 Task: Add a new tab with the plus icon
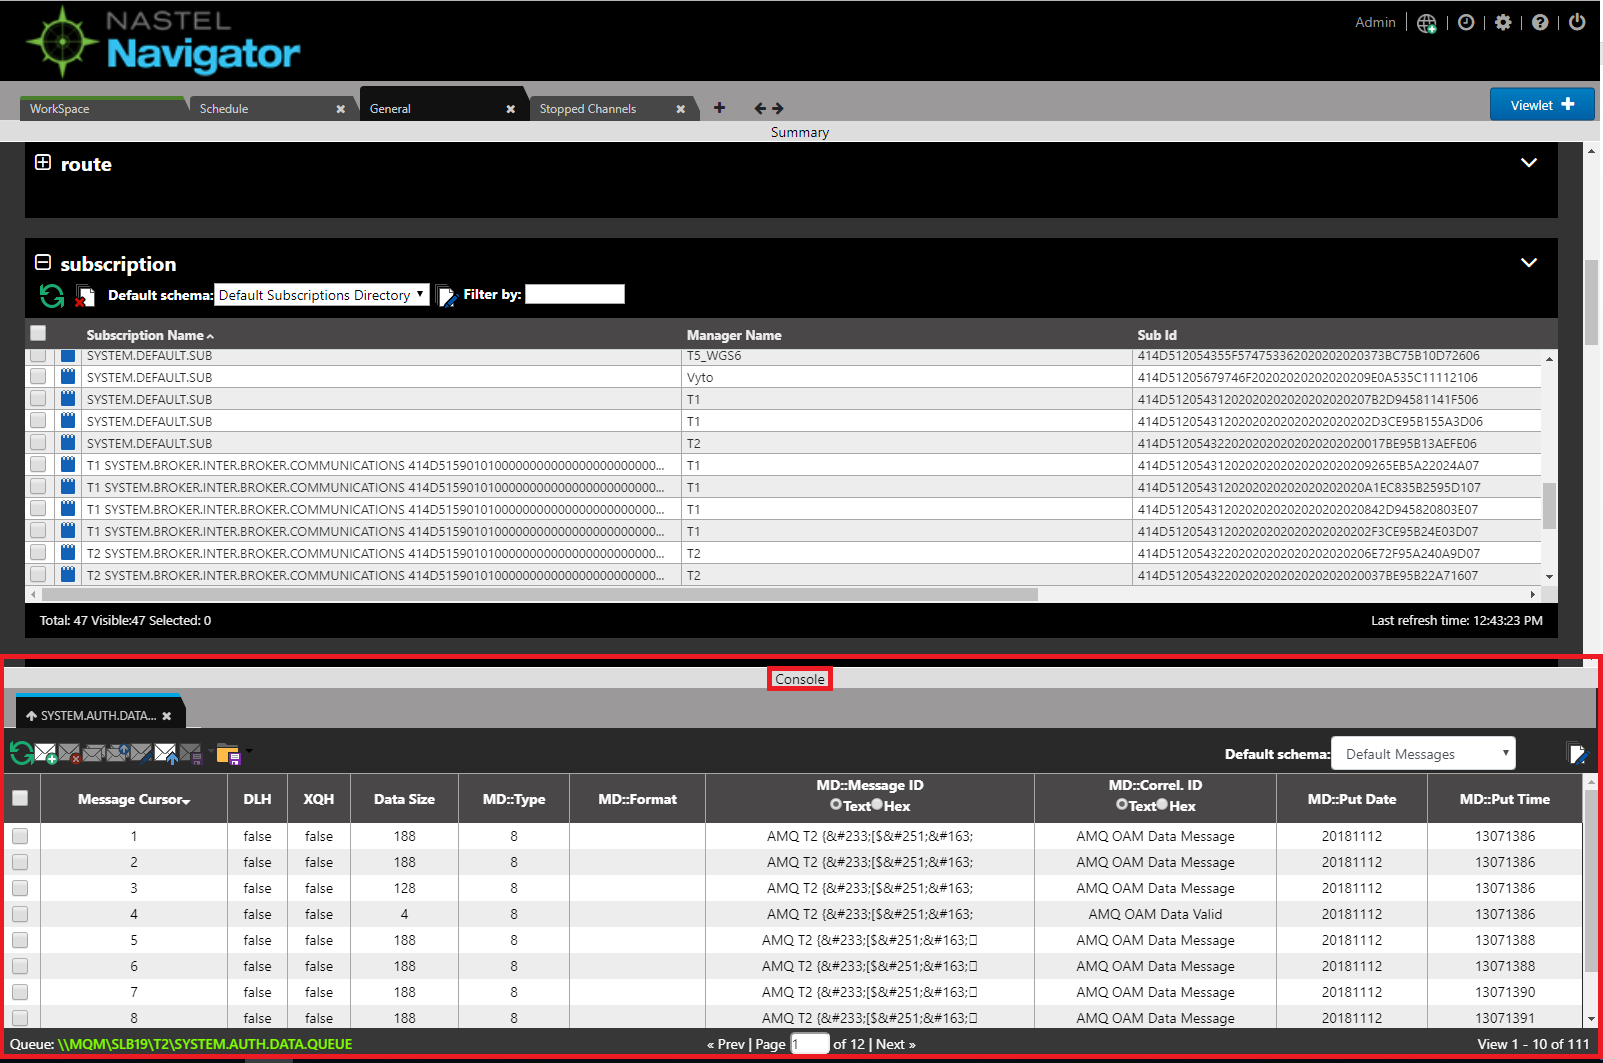tap(719, 107)
